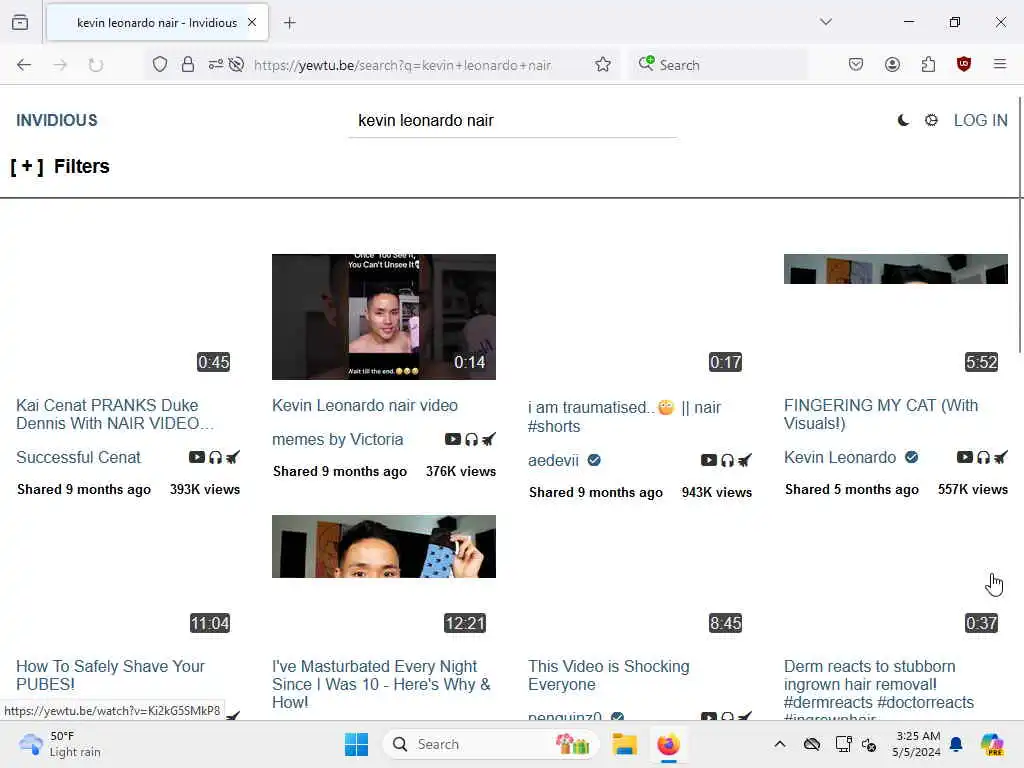This screenshot has height=768, width=1024.
Task: Go back with the browser back arrow
Action: pyautogui.click(x=24, y=65)
